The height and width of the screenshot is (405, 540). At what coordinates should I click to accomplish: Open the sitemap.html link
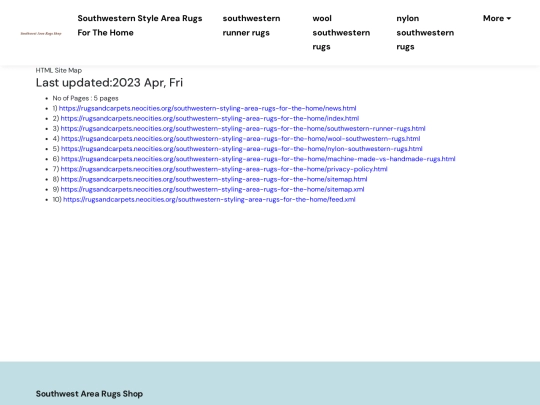(214, 179)
